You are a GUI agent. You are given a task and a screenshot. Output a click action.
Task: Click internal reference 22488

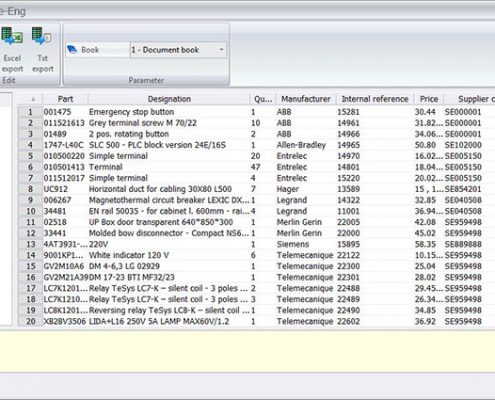348,288
